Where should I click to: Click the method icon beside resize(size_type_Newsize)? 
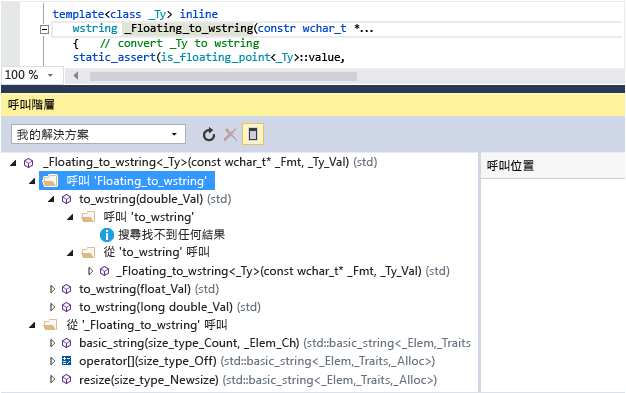click(x=67, y=379)
